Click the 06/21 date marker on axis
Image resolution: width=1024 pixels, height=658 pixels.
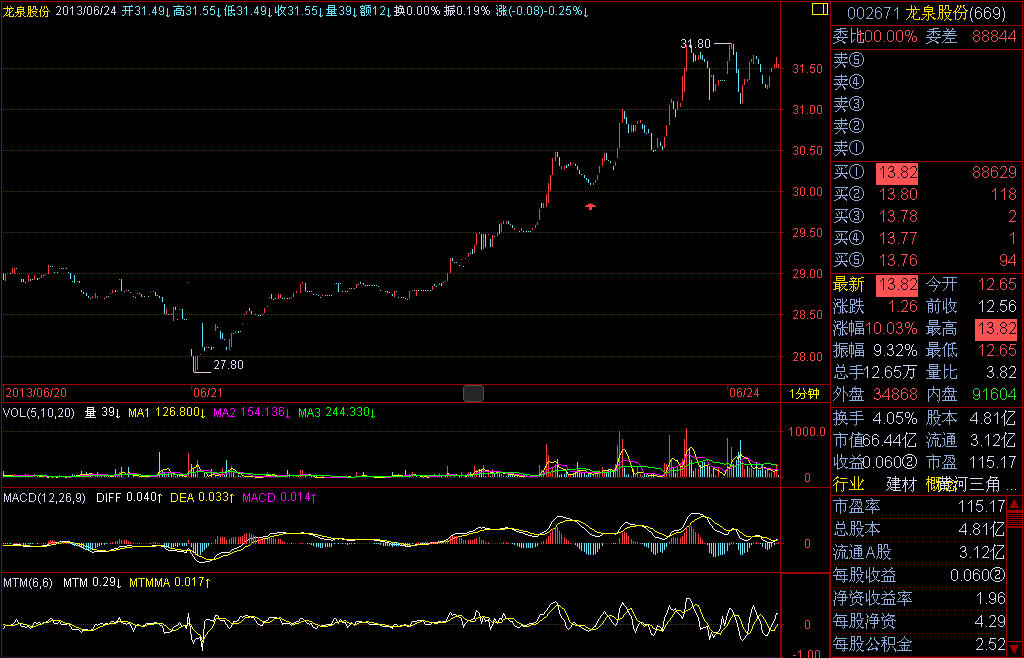click(x=207, y=394)
